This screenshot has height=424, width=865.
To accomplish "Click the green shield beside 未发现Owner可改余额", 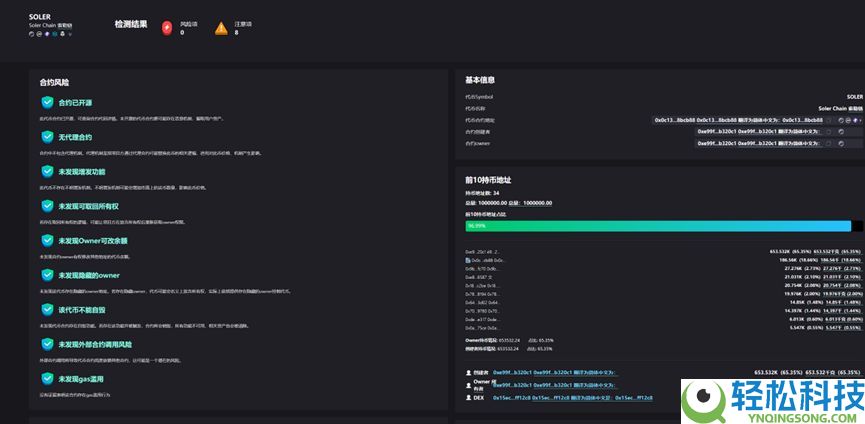I will tap(47, 240).
